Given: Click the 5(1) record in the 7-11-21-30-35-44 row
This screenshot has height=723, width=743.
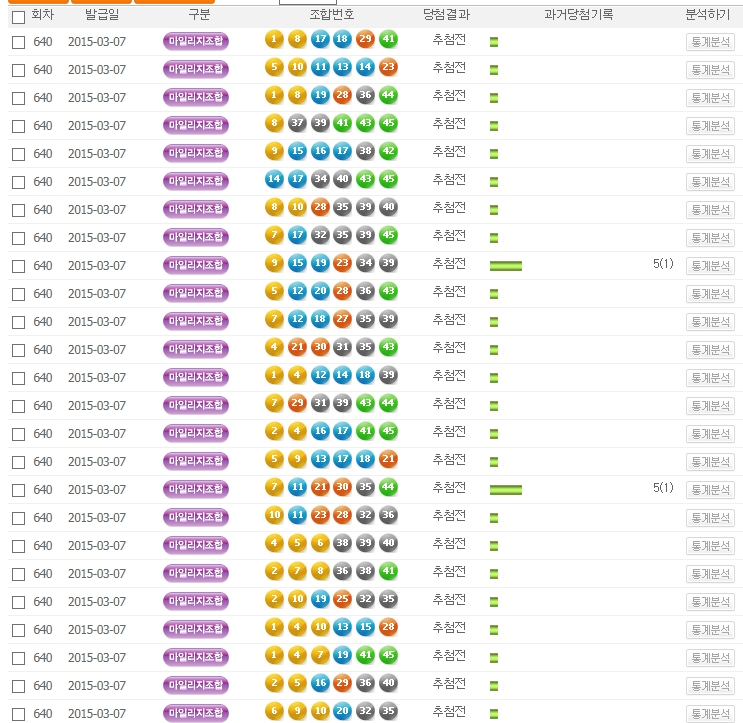Looking at the screenshot, I should (x=663, y=488).
